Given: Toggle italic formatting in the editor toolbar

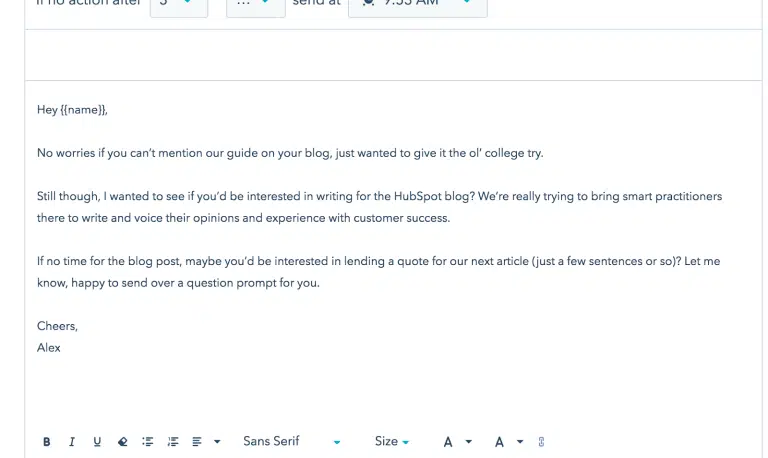Looking at the screenshot, I should coord(72,442).
